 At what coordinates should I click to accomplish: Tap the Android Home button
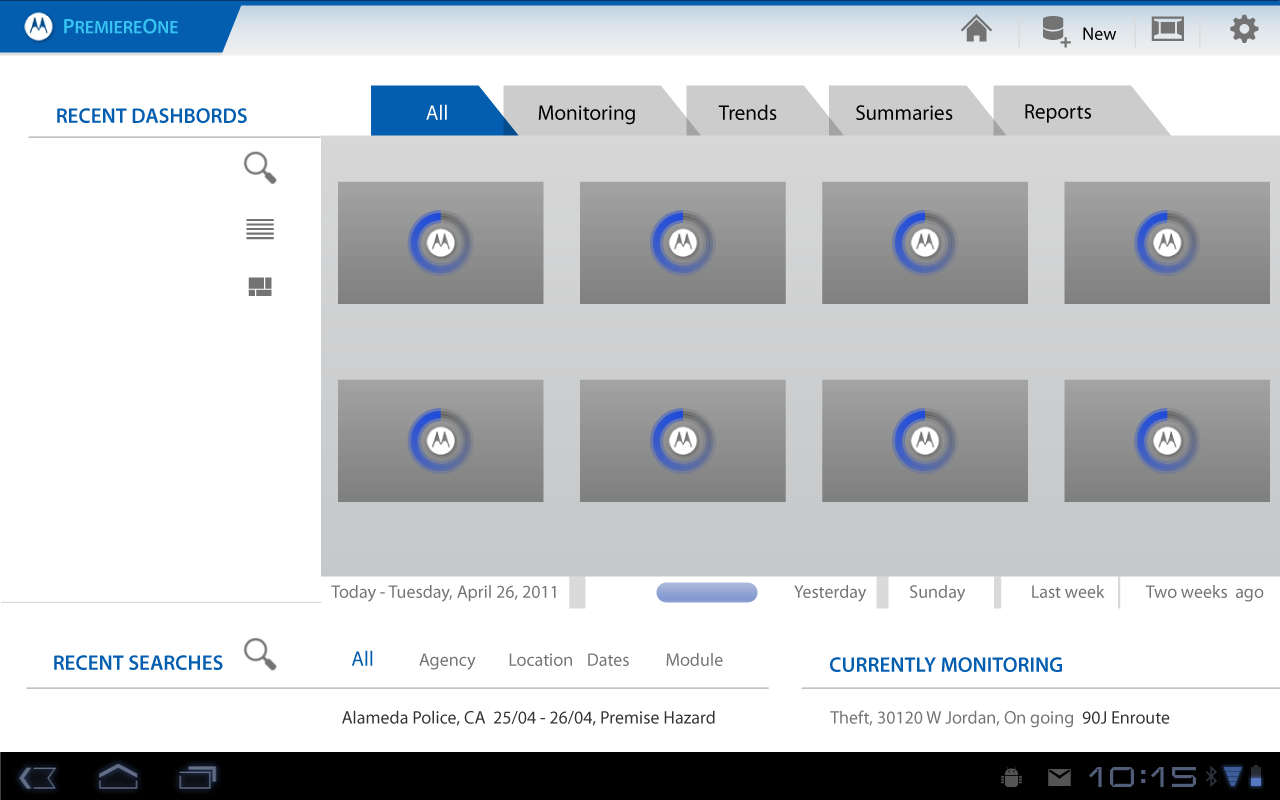pos(118,776)
